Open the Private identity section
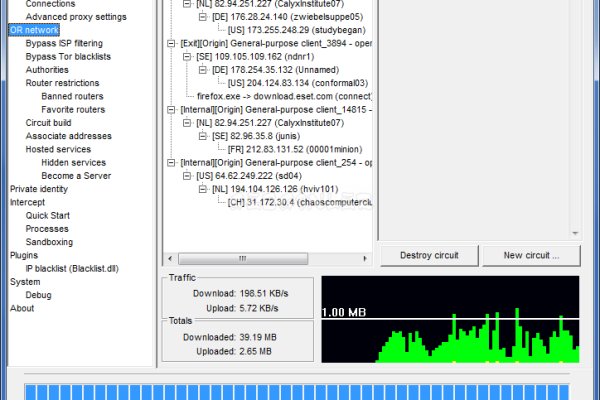Image resolution: width=600 pixels, height=400 pixels. 39,188
